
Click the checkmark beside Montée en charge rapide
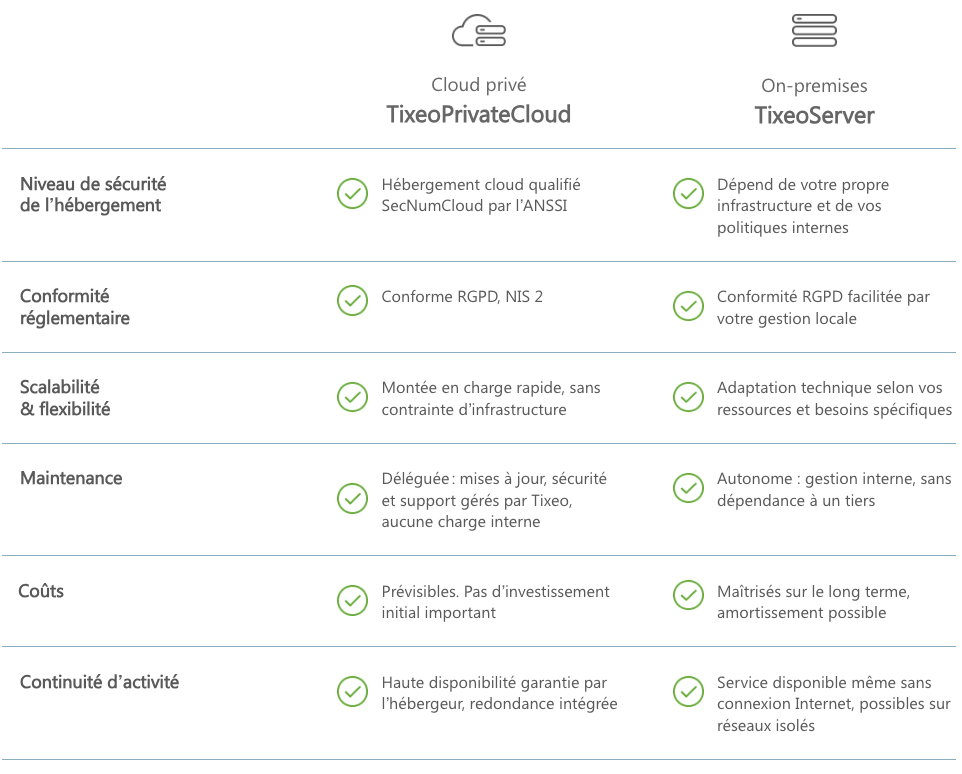click(x=352, y=397)
